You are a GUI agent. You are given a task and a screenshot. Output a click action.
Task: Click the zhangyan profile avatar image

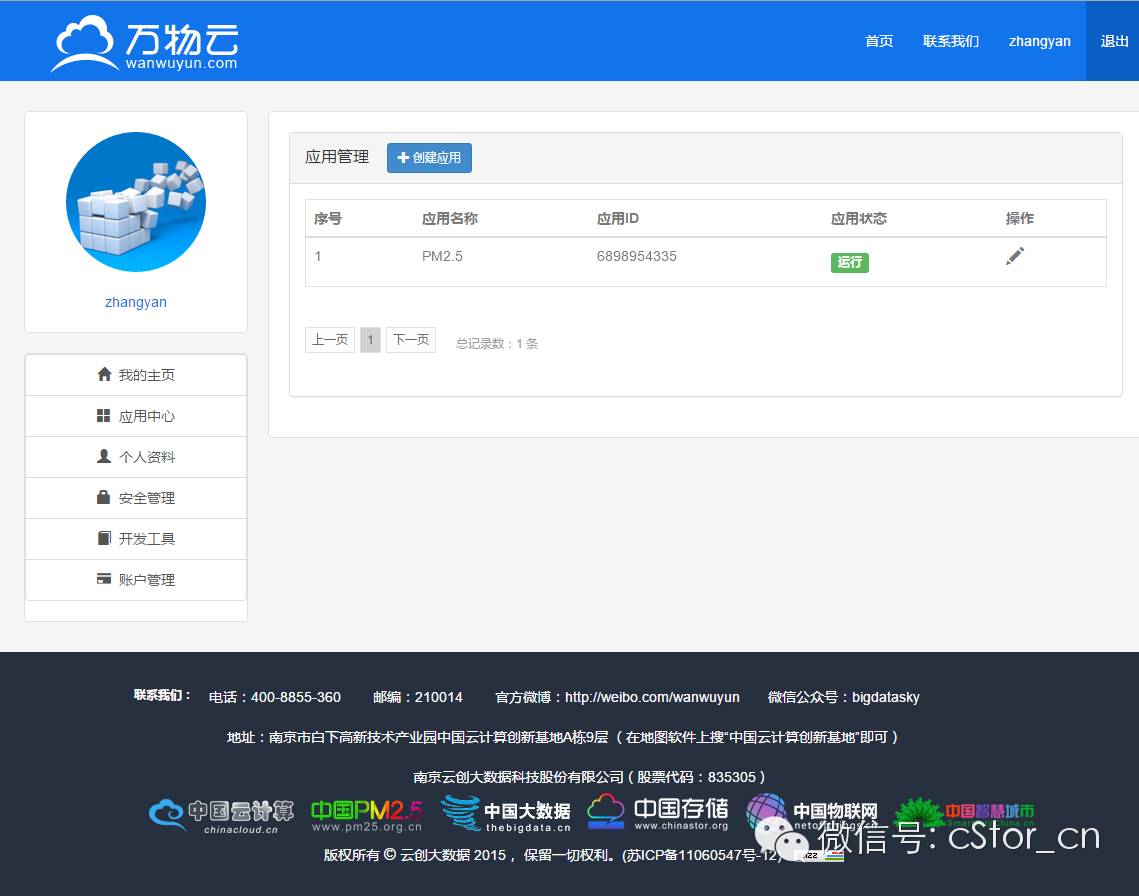[136, 202]
